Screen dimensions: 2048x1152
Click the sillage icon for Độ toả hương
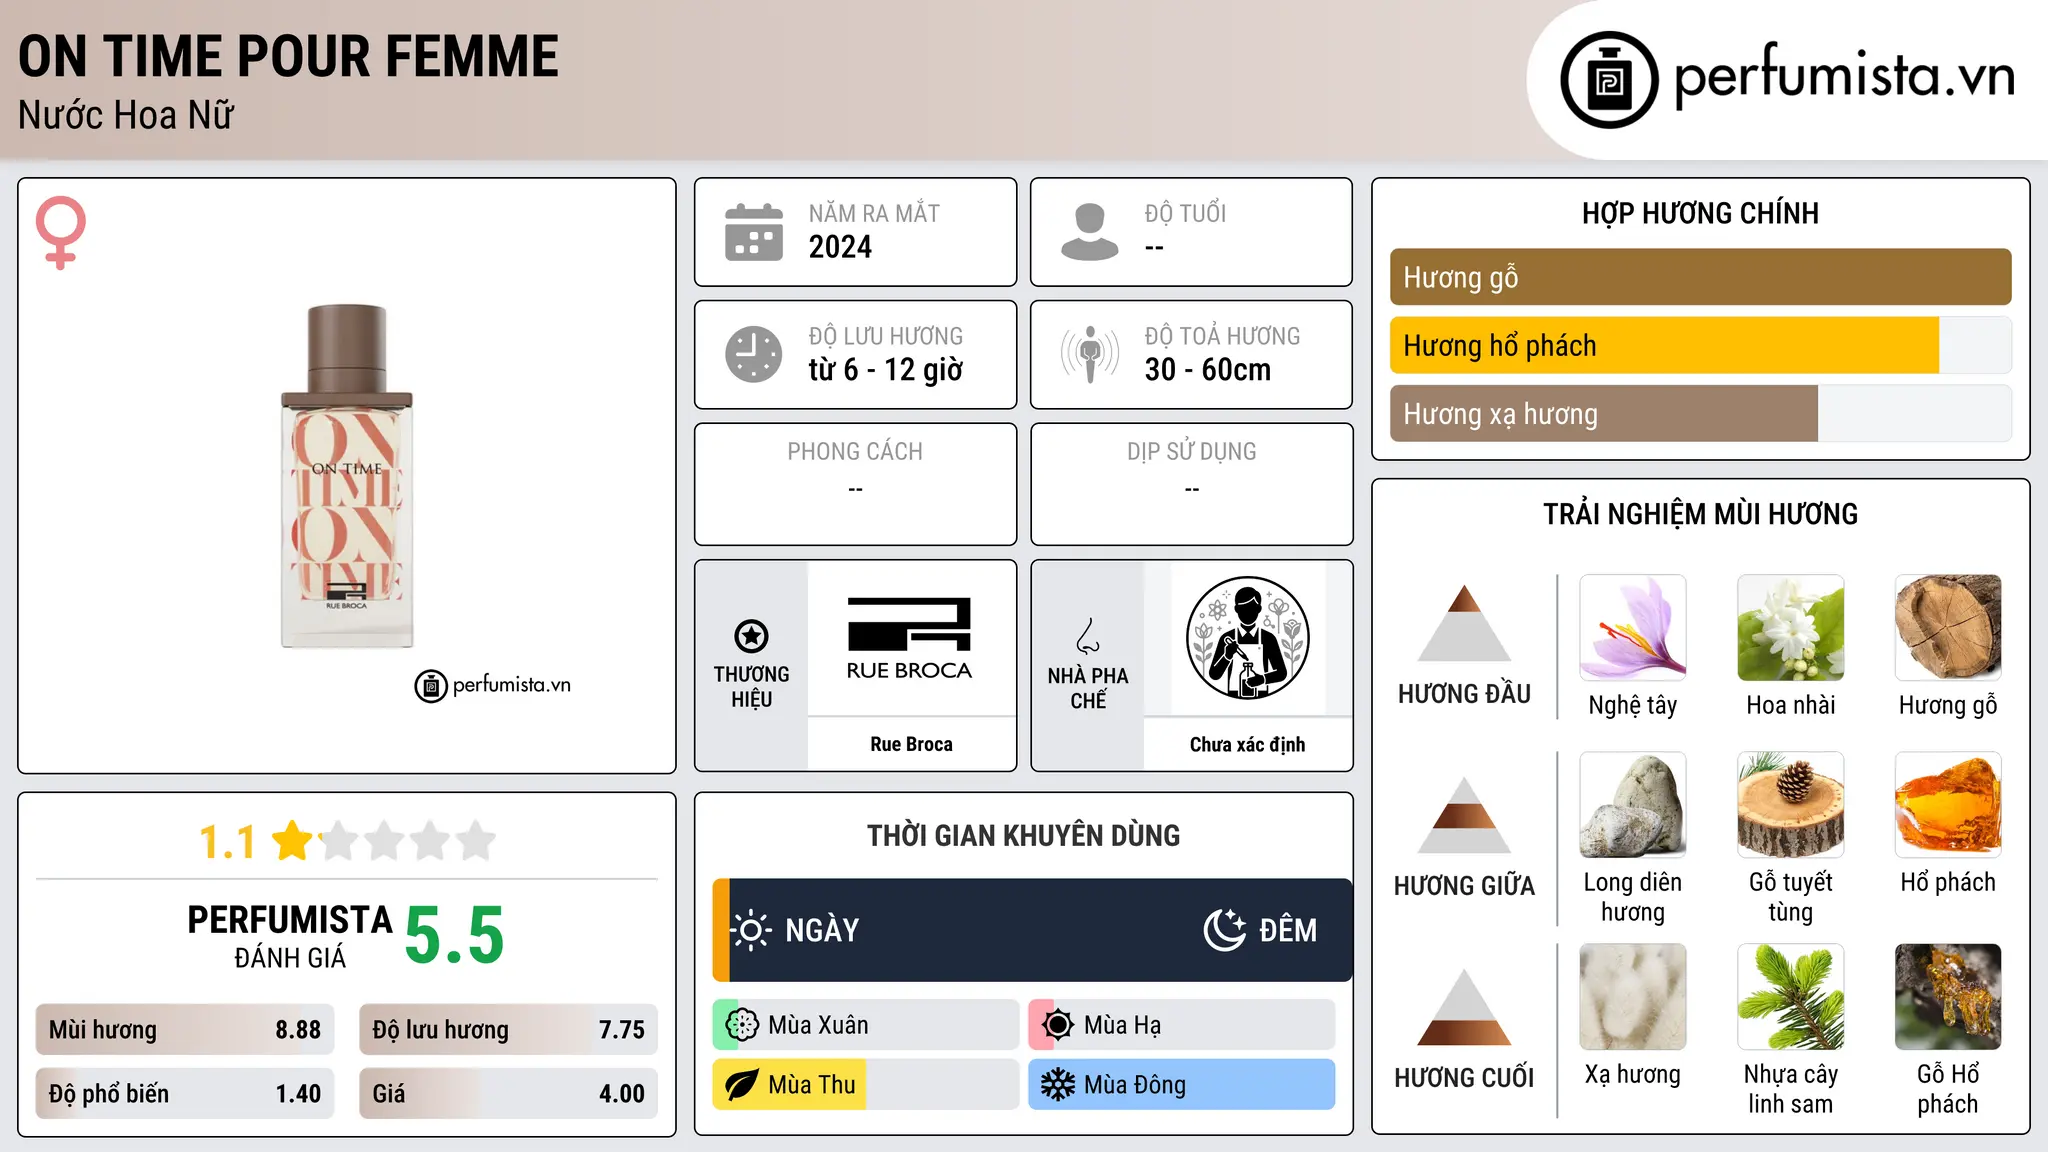[x=1089, y=354]
